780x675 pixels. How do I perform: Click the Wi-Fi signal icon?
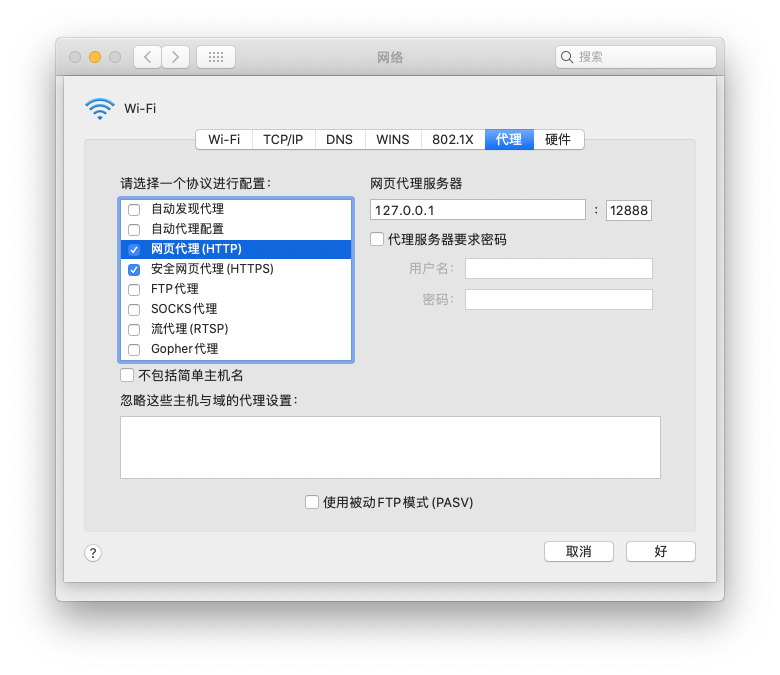tap(100, 108)
